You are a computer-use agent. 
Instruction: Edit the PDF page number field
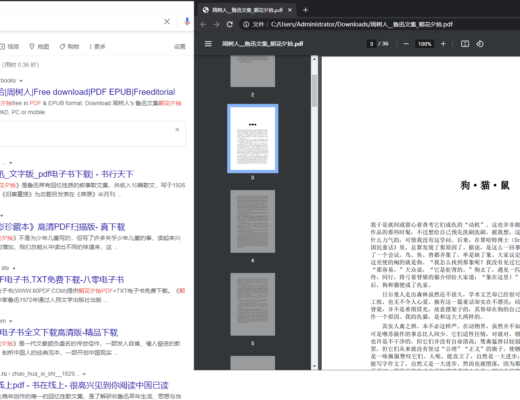tap(371, 44)
